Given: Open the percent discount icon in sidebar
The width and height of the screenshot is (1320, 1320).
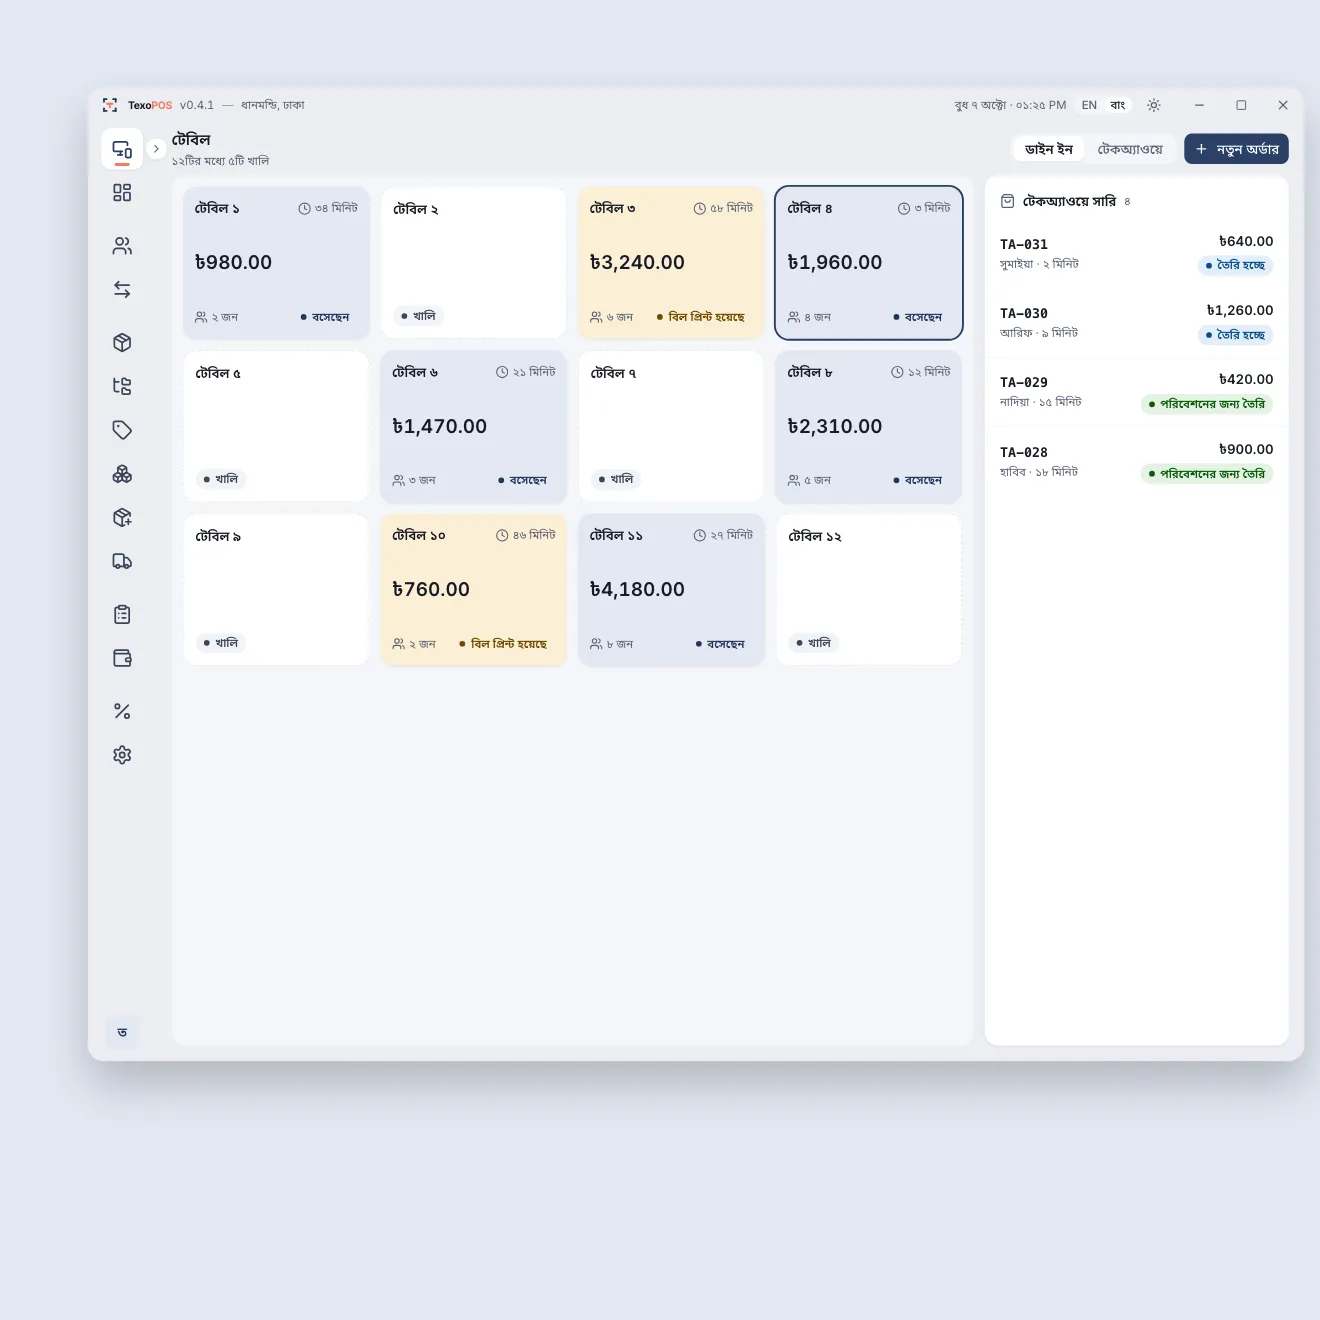Looking at the screenshot, I should click(122, 711).
